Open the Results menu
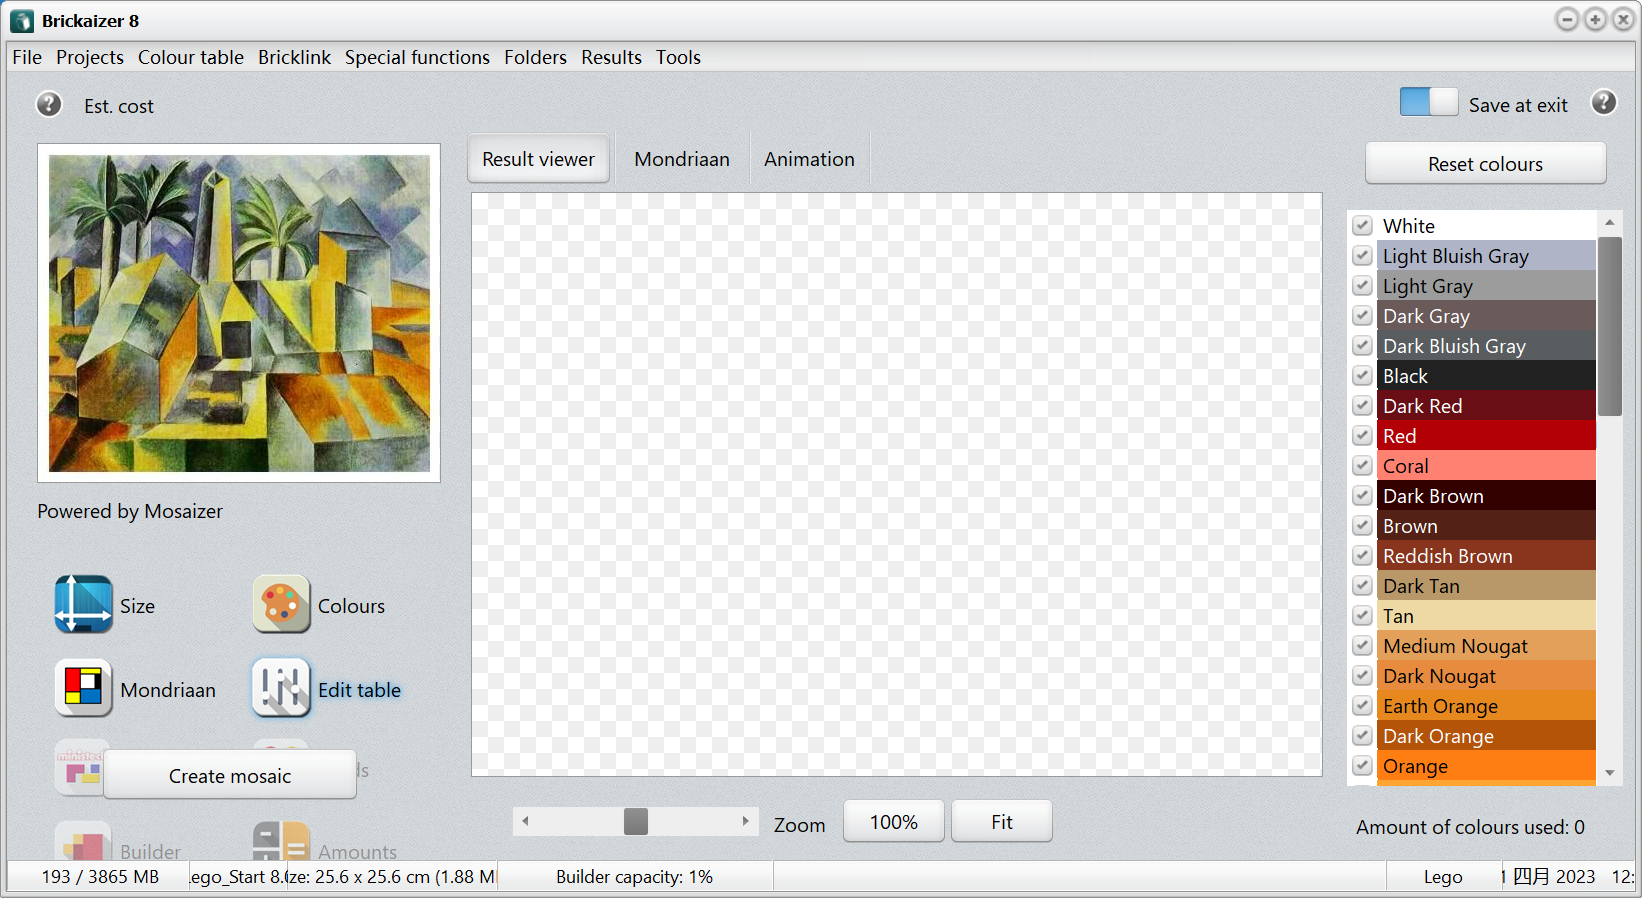Image resolution: width=1642 pixels, height=898 pixels. pos(611,57)
